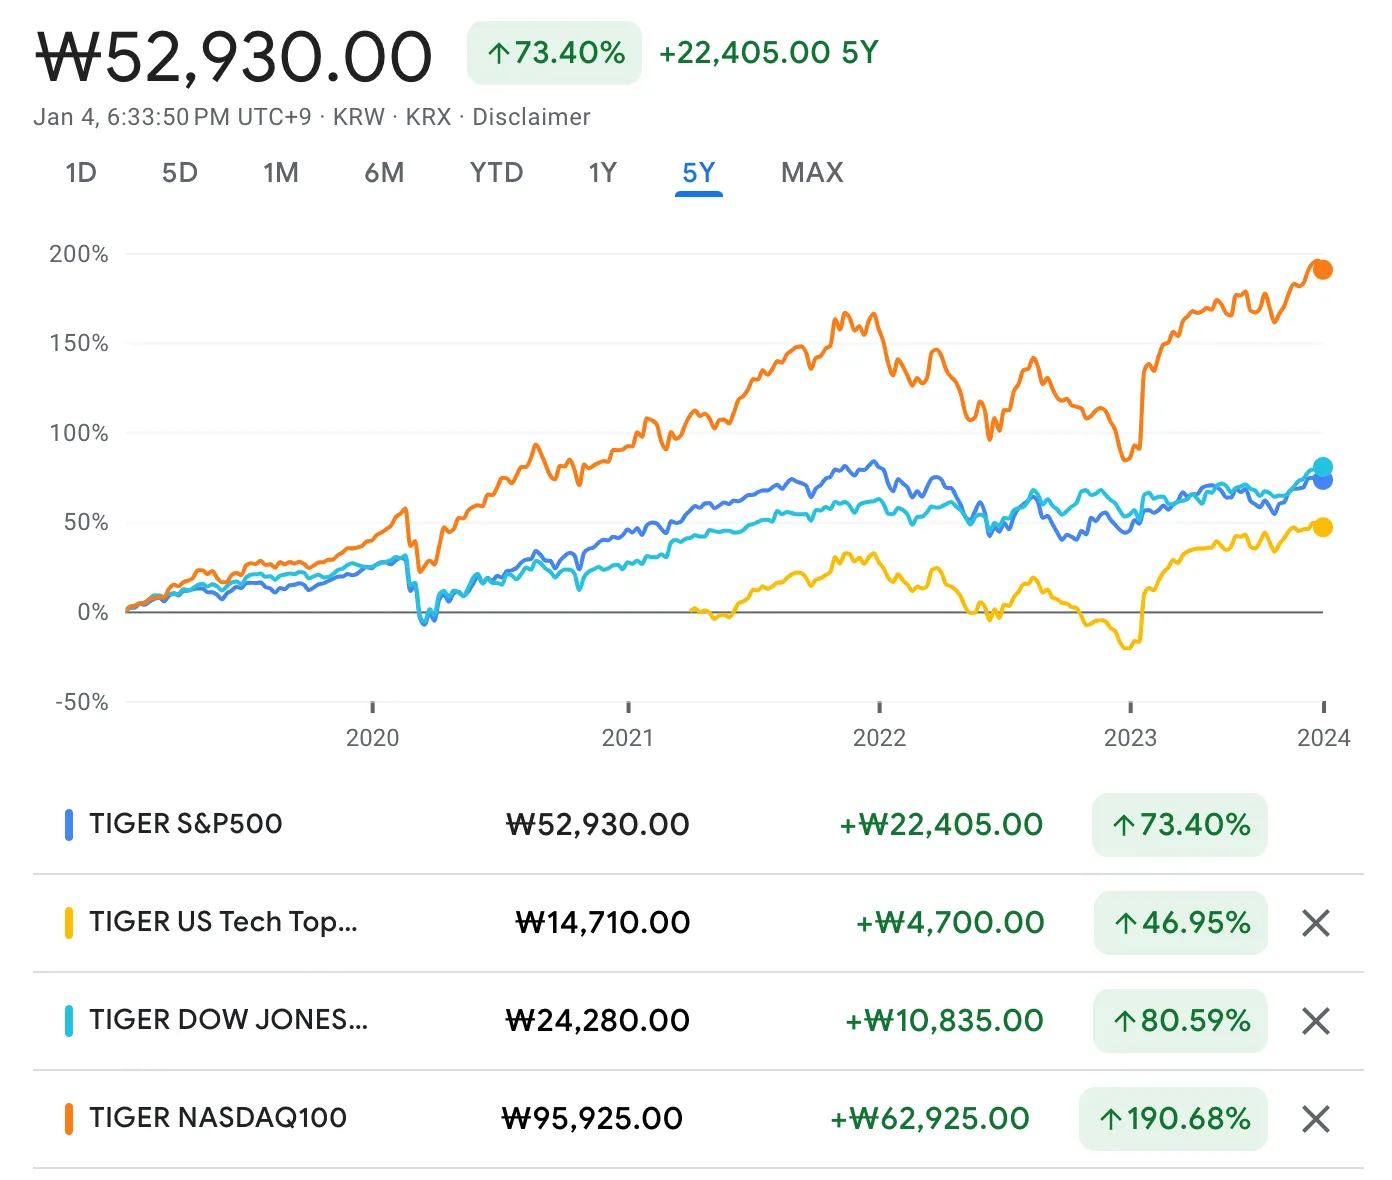This screenshot has width=1392, height=1180.
Task: Select the 6M time range
Action: pos(384,172)
